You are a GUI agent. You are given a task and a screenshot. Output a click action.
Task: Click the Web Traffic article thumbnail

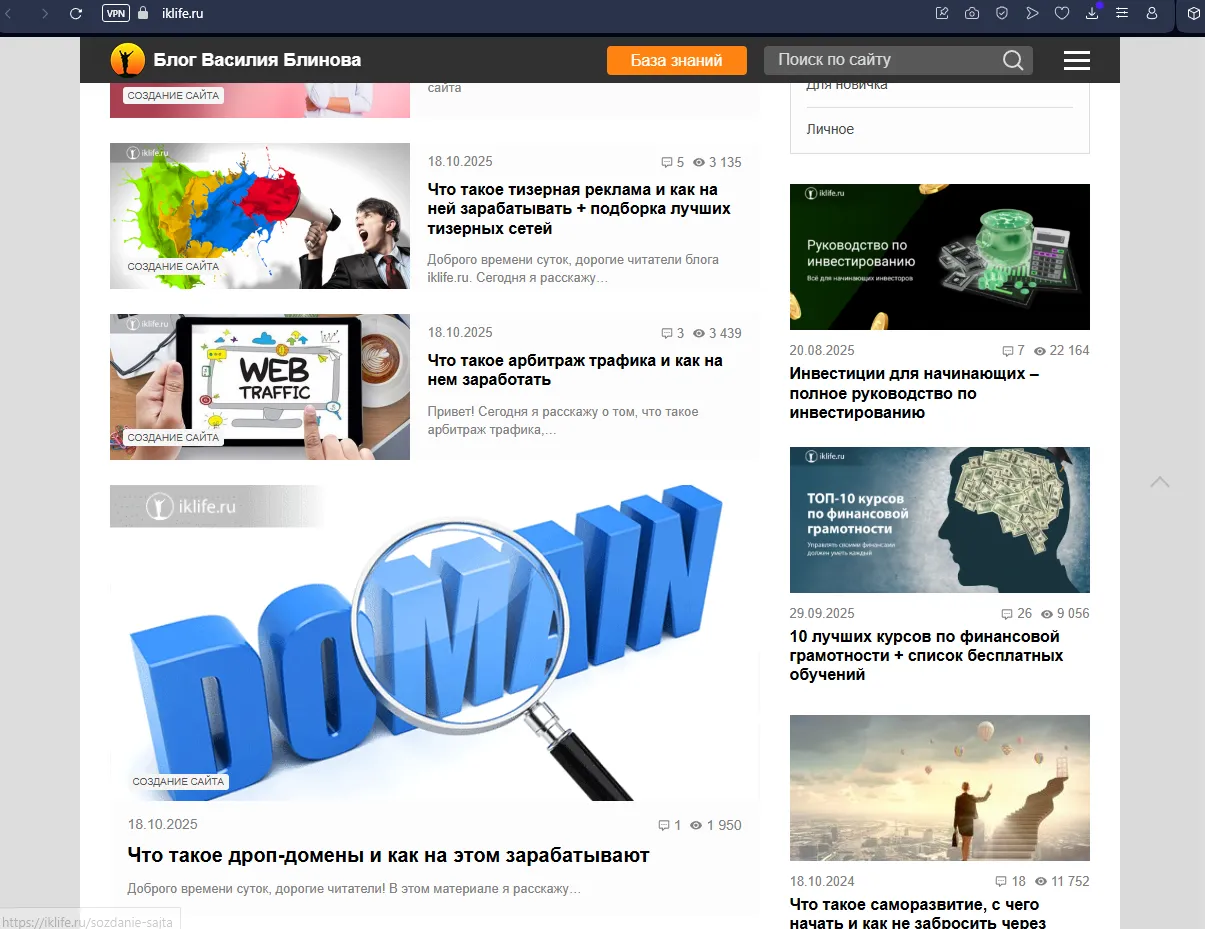click(260, 387)
